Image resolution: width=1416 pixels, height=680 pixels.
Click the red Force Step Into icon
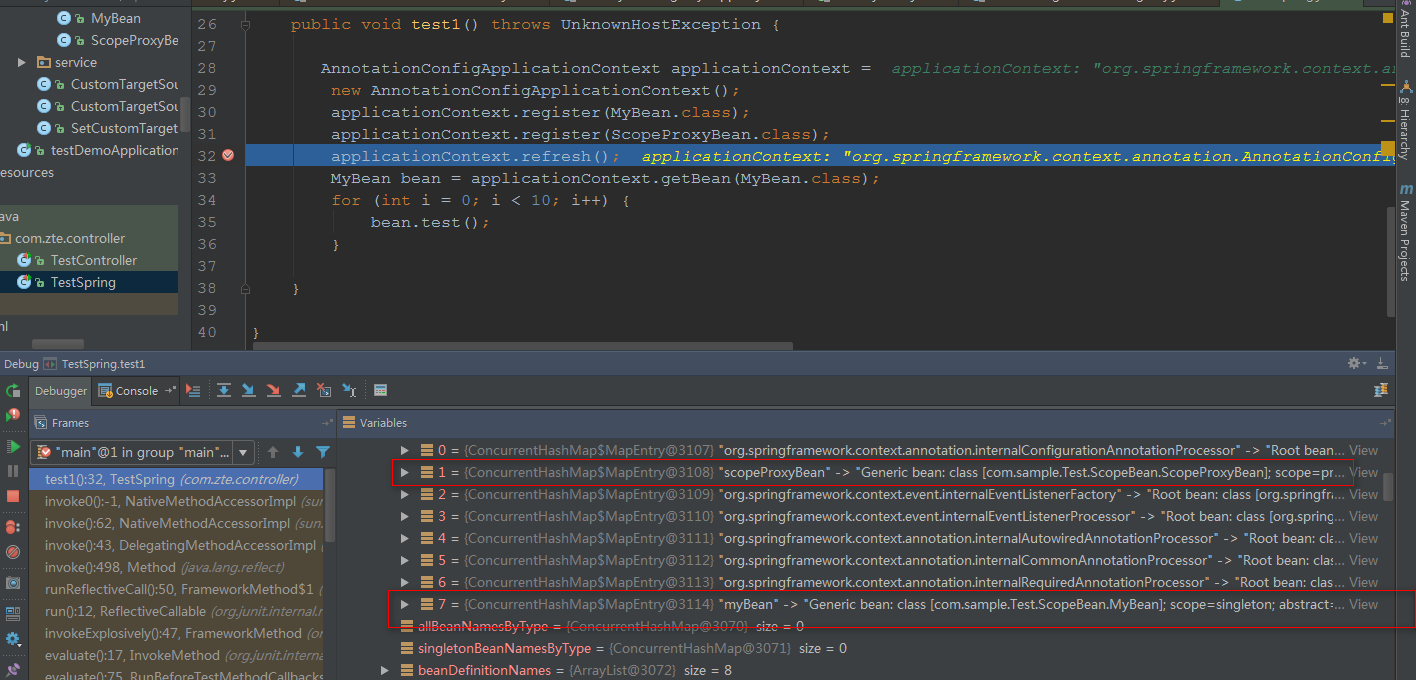pyautogui.click(x=273, y=390)
